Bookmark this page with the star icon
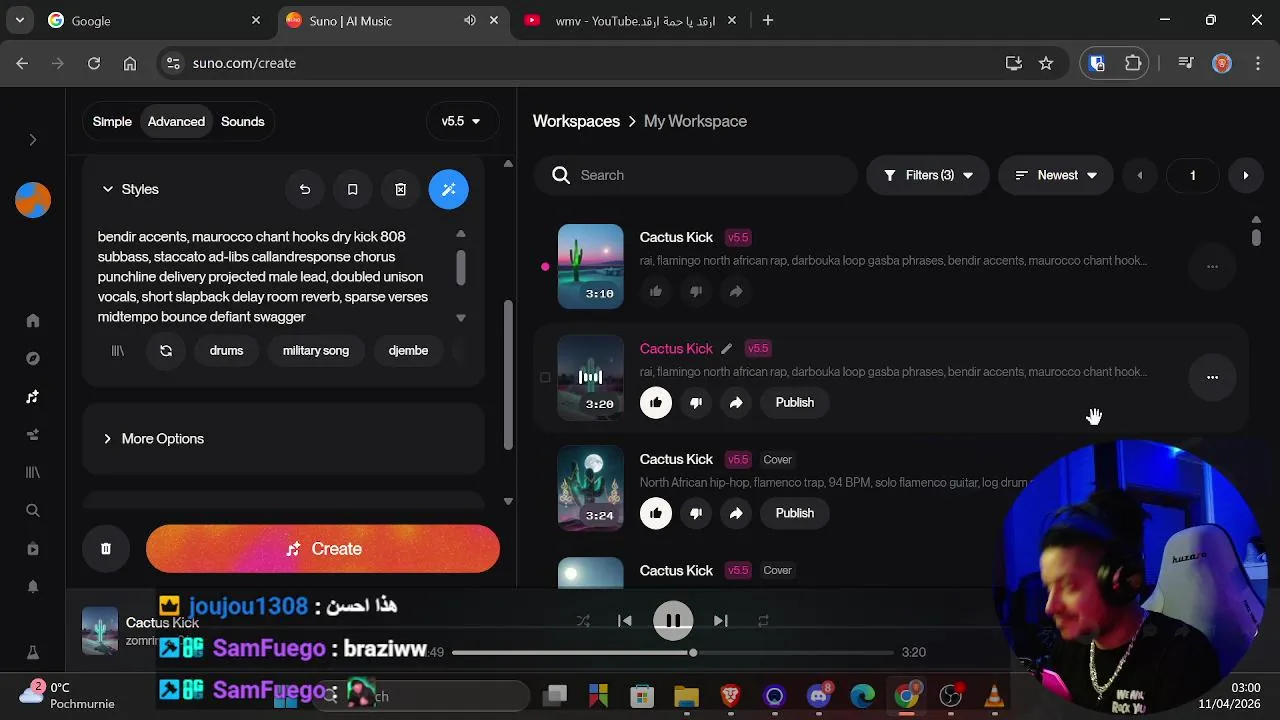The width and height of the screenshot is (1280, 720). (1046, 63)
